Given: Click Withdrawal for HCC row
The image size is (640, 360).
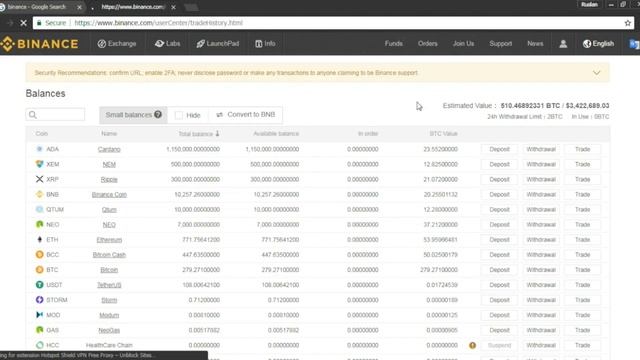Looking at the screenshot, I should click(541, 345).
